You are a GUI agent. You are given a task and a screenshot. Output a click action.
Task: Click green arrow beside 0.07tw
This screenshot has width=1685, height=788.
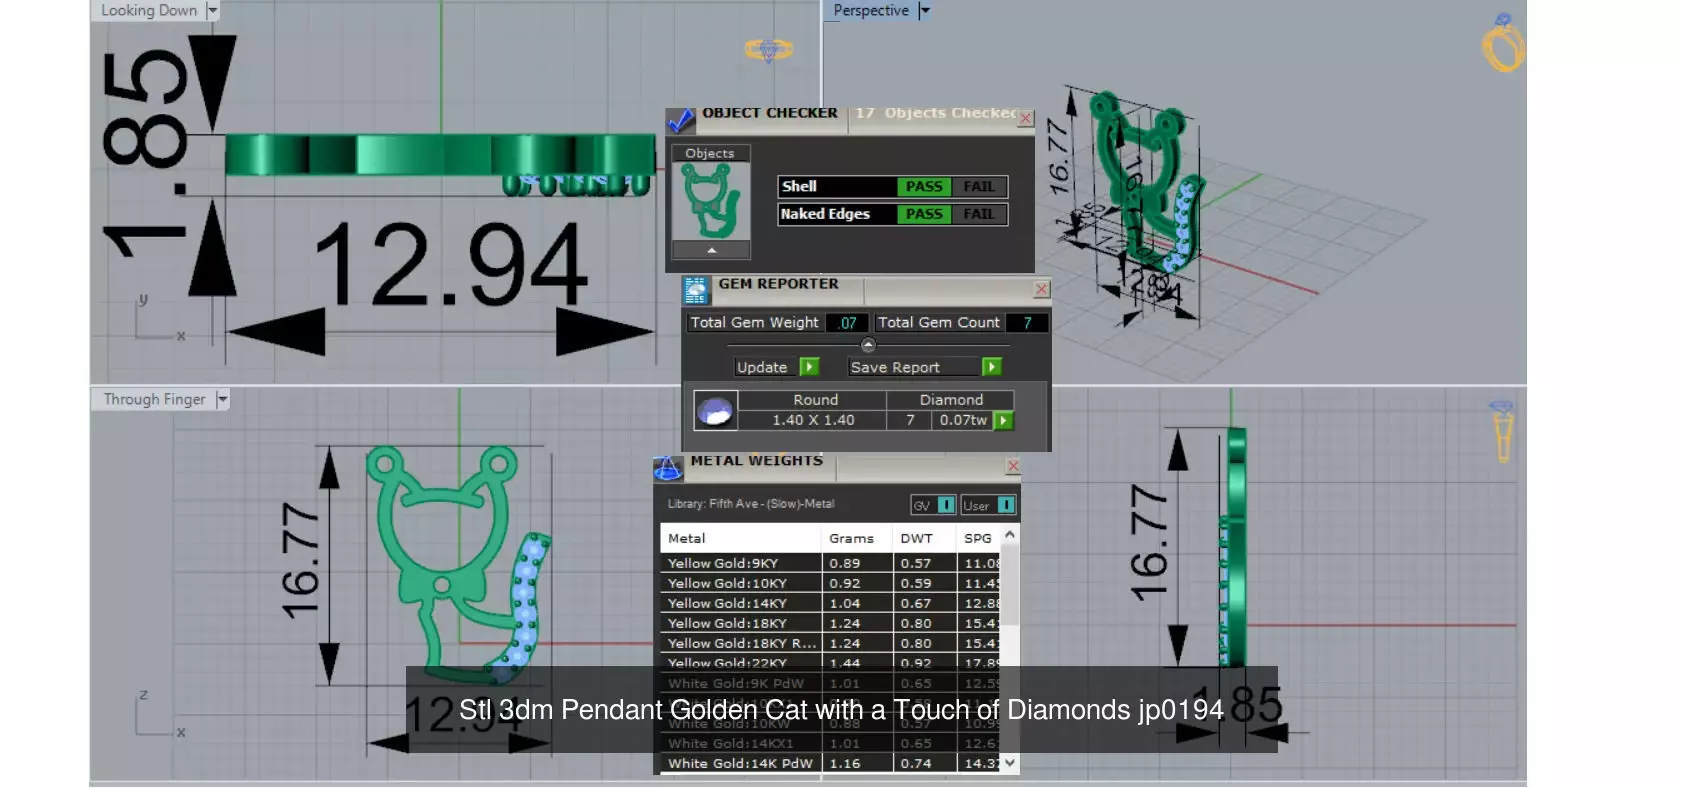[x=1003, y=421]
